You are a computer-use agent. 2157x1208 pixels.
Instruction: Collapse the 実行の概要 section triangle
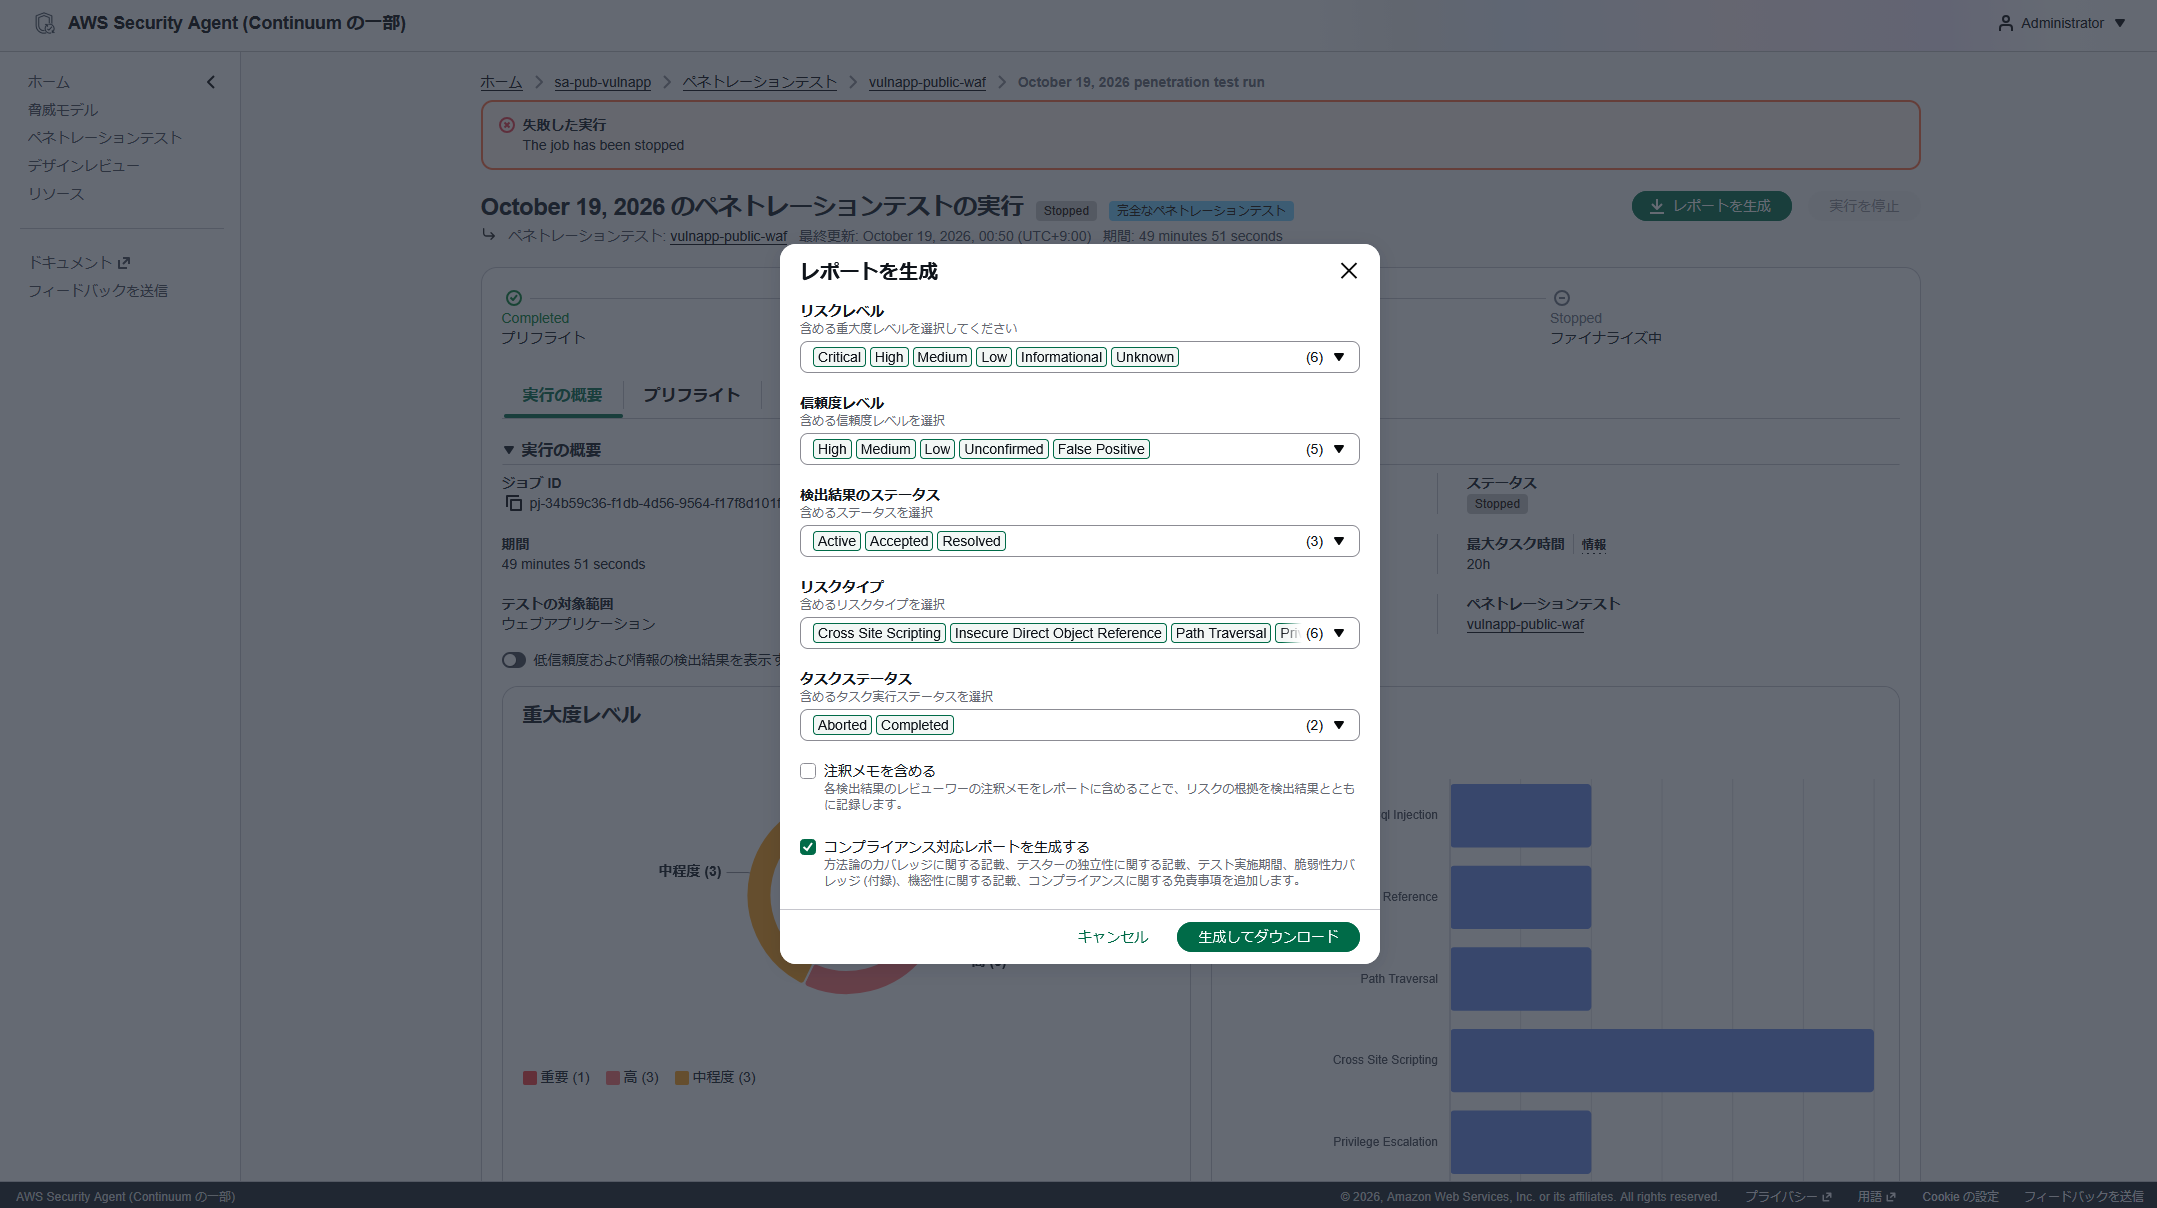click(x=509, y=450)
